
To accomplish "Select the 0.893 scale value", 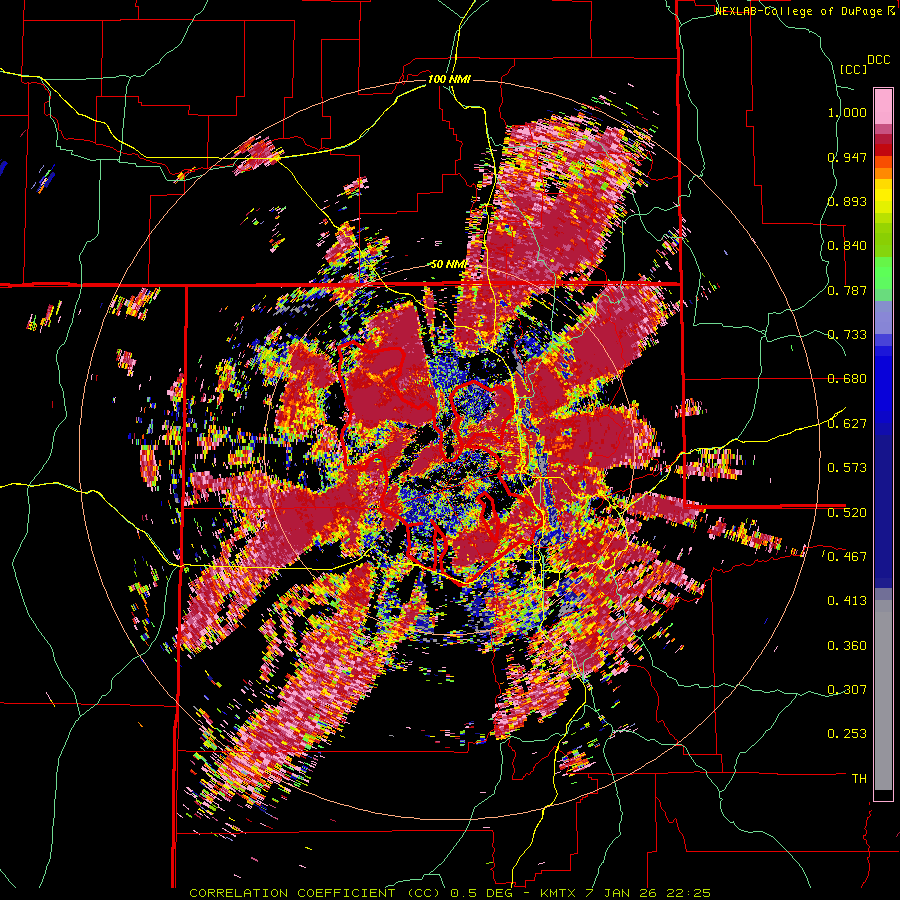I will click(847, 201).
